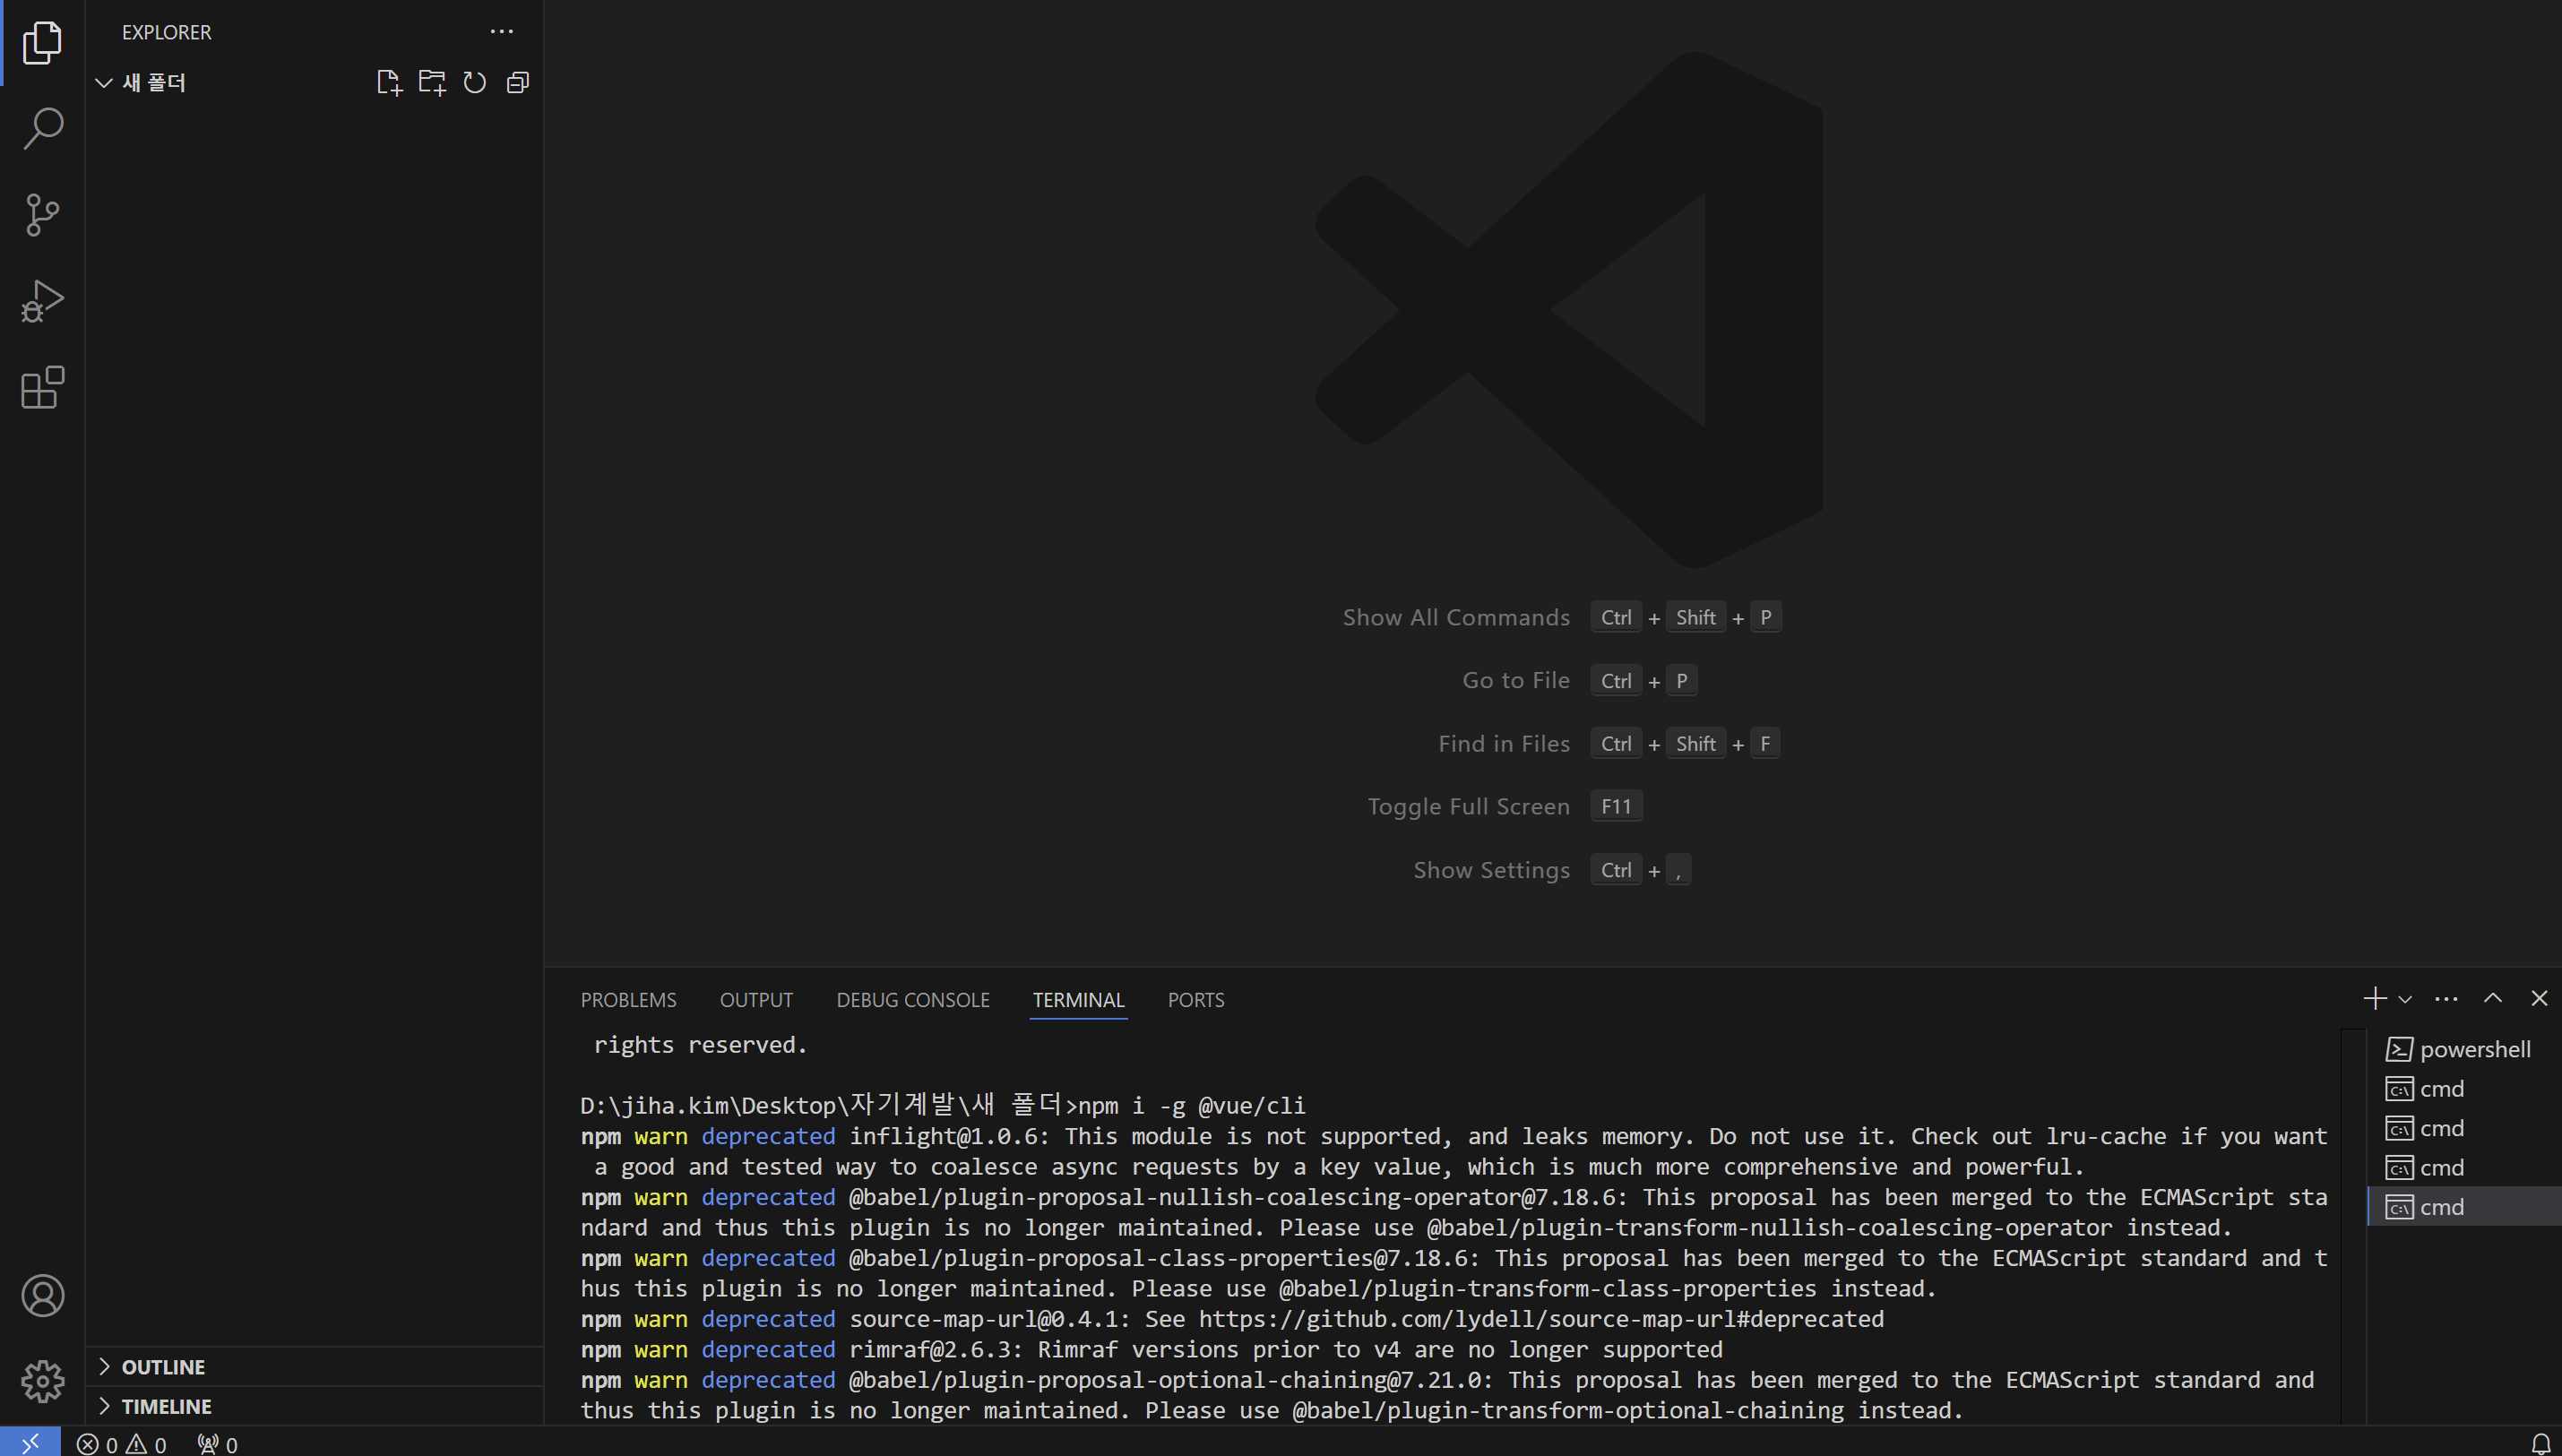Click the npm i -g @vue/cli command line
The width and height of the screenshot is (2562, 1456).
coord(942,1105)
